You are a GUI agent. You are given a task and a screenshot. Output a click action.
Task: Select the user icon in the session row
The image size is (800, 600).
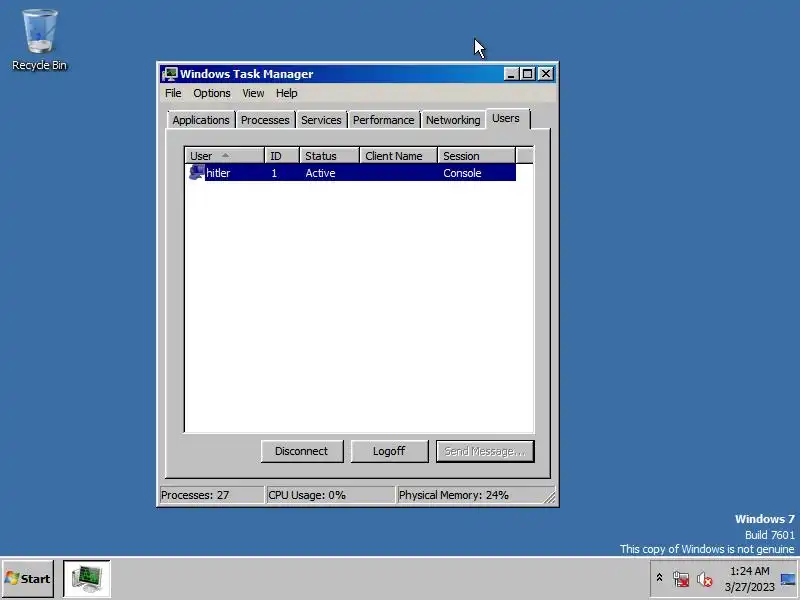click(196, 172)
